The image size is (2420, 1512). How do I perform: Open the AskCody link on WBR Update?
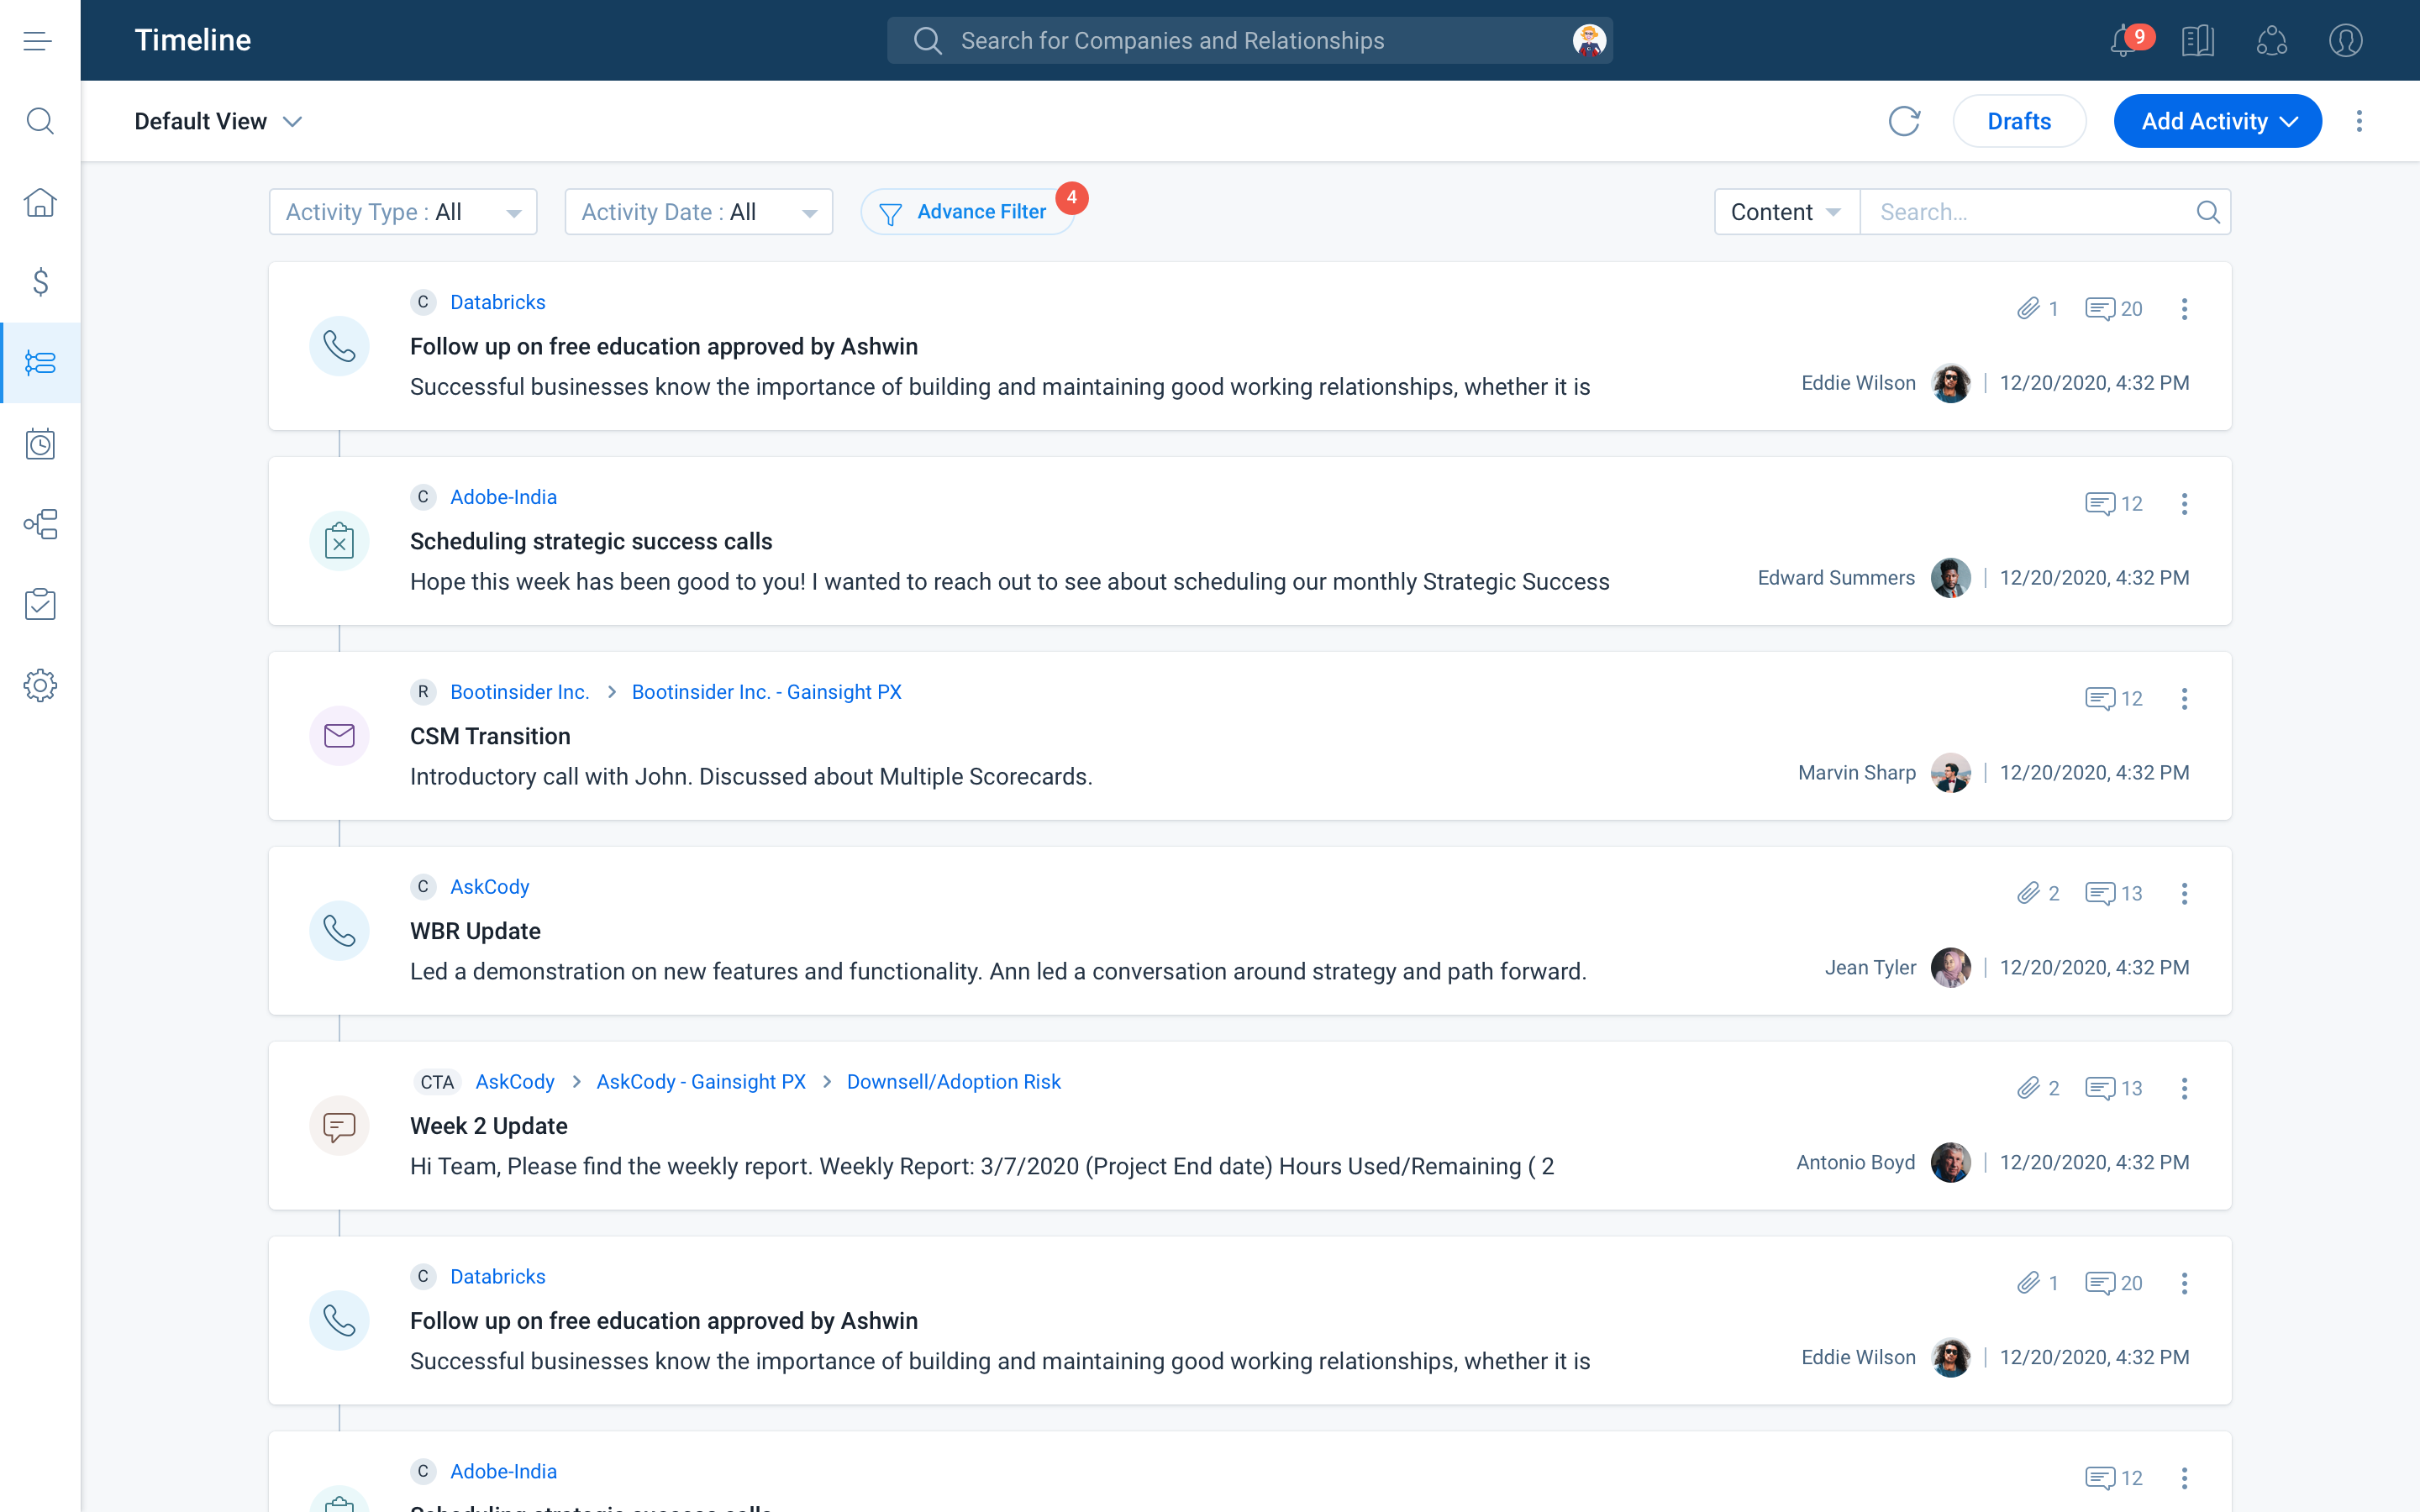coord(489,887)
